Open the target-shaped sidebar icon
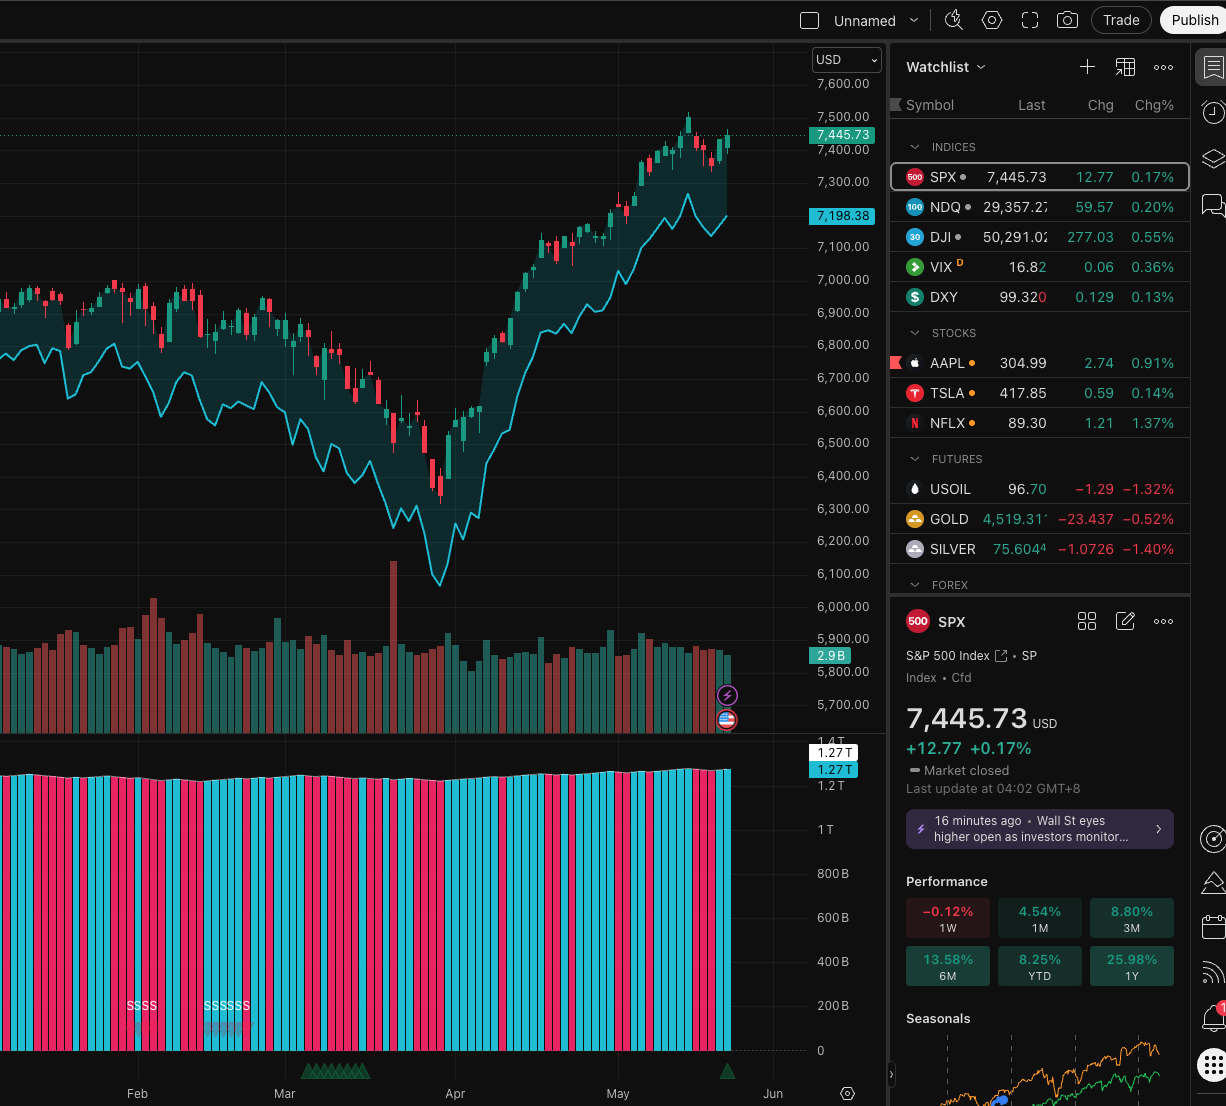Viewport: 1226px width, 1106px height. pyautogui.click(x=1212, y=837)
